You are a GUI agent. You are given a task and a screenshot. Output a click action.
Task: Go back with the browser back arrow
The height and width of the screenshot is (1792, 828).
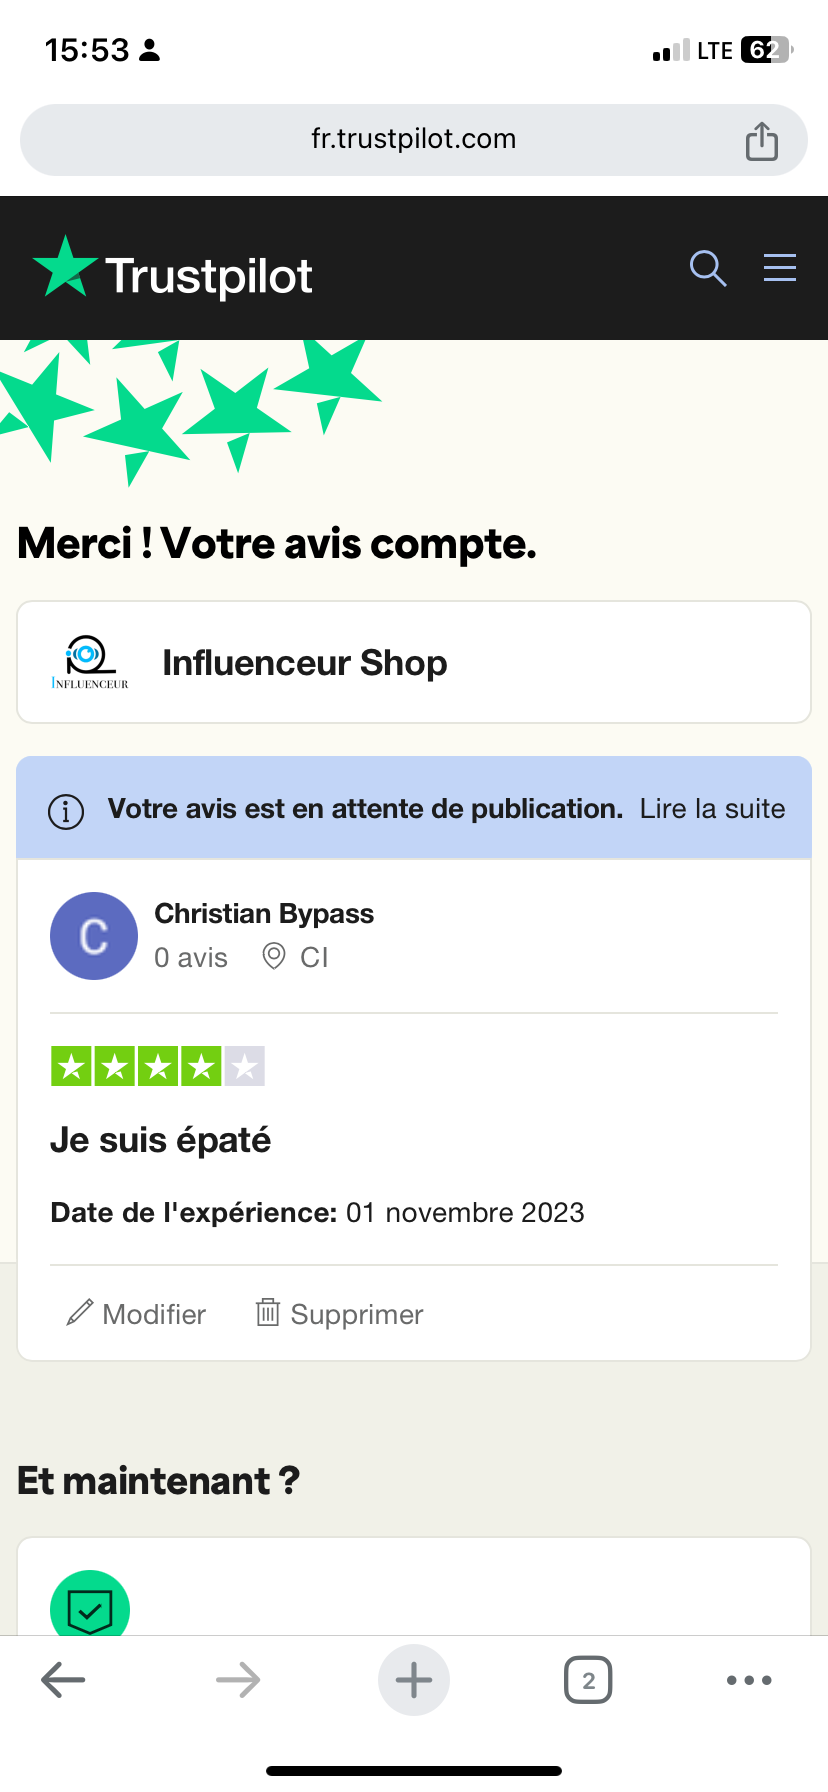coord(63,1680)
